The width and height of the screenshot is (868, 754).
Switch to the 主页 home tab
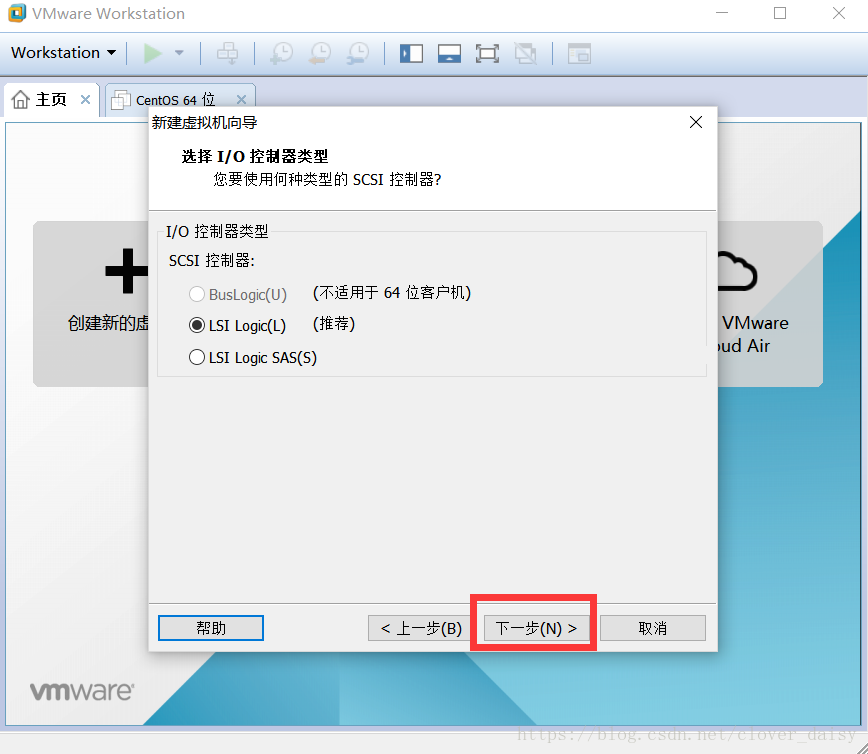51,100
